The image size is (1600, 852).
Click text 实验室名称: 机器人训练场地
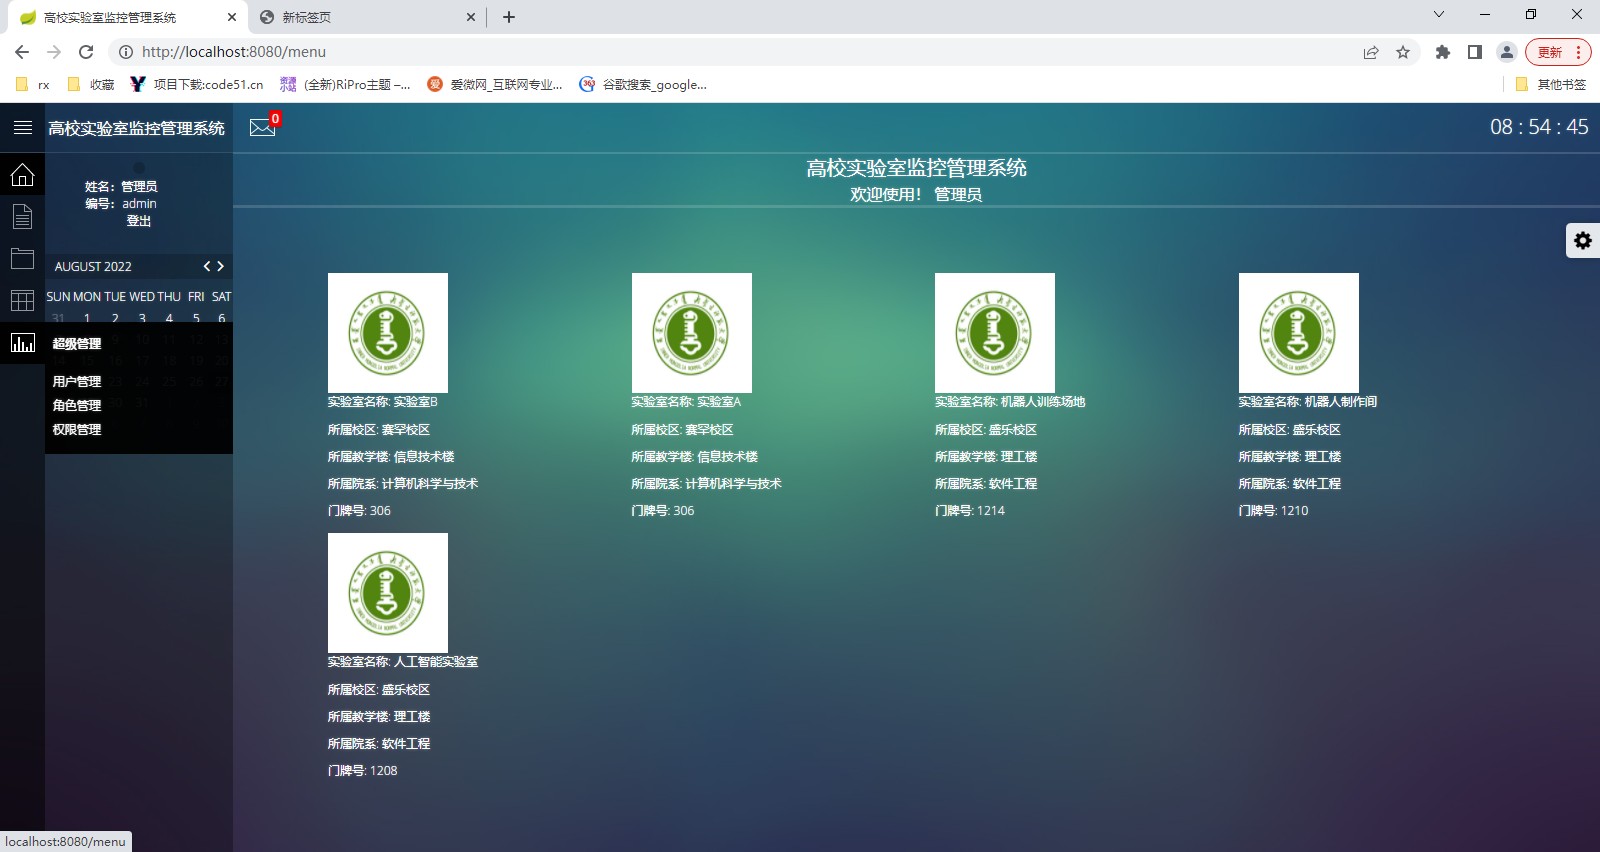coord(1010,402)
